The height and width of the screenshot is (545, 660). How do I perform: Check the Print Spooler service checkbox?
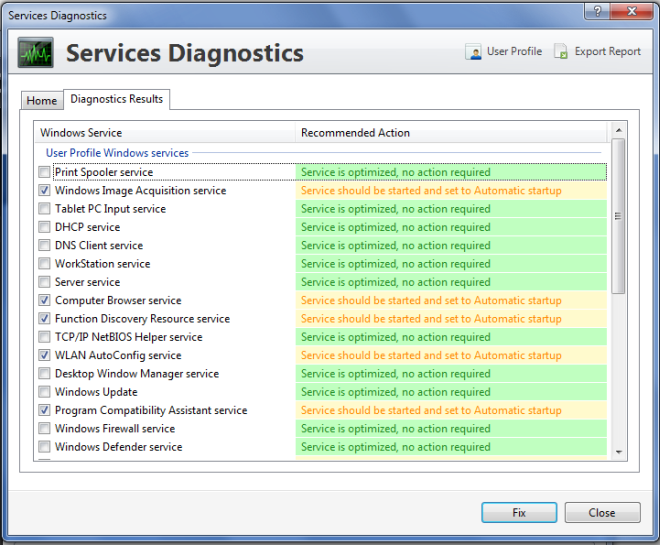[44, 172]
